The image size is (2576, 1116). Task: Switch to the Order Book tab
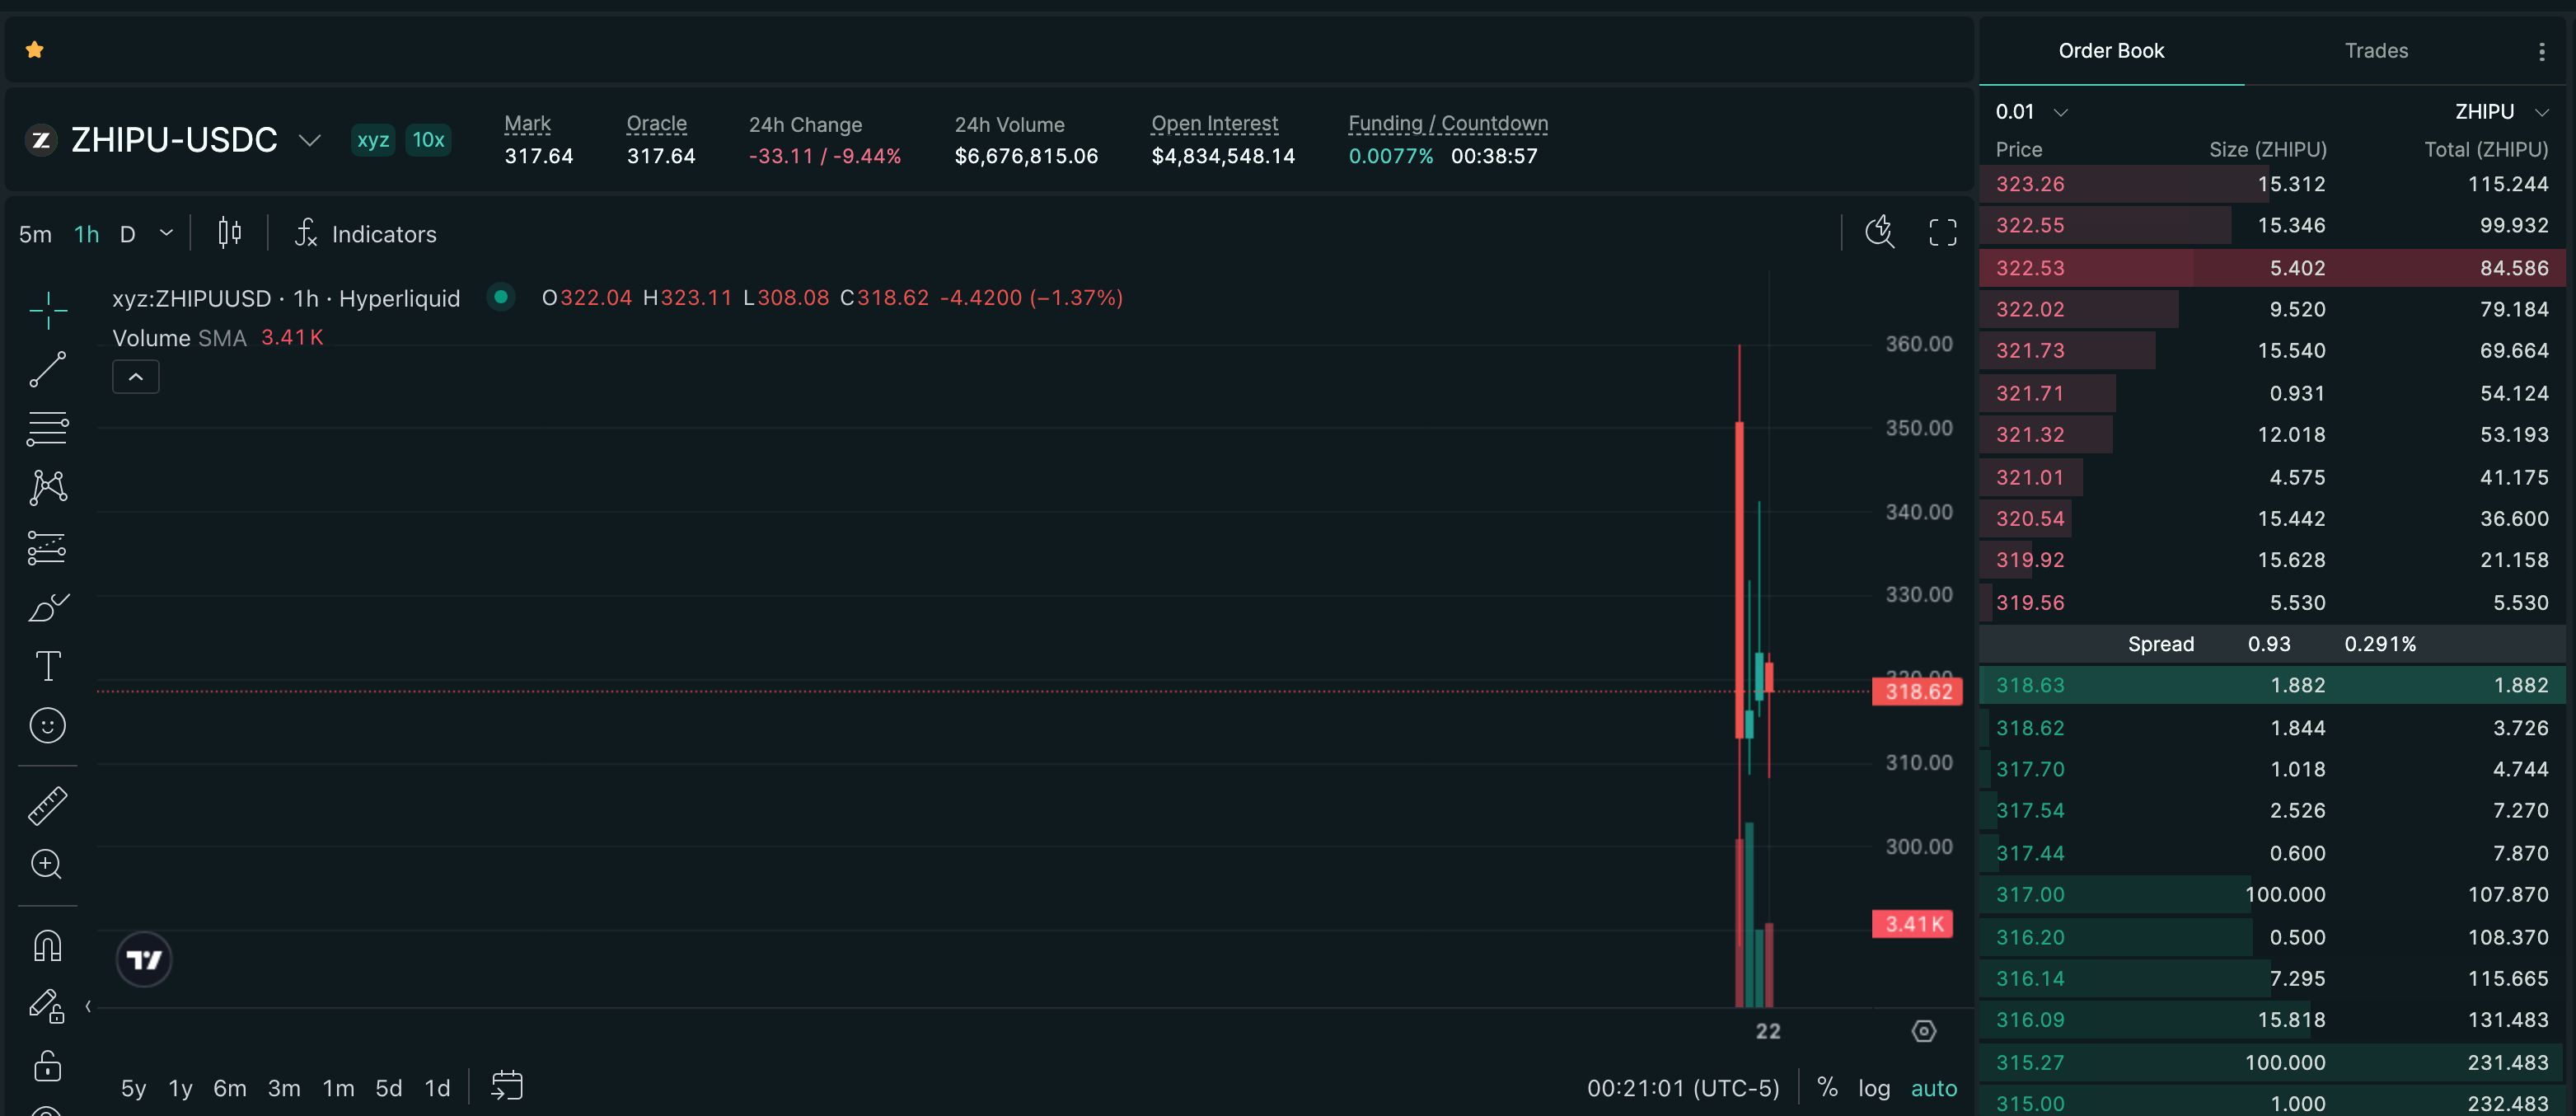[x=2111, y=51]
